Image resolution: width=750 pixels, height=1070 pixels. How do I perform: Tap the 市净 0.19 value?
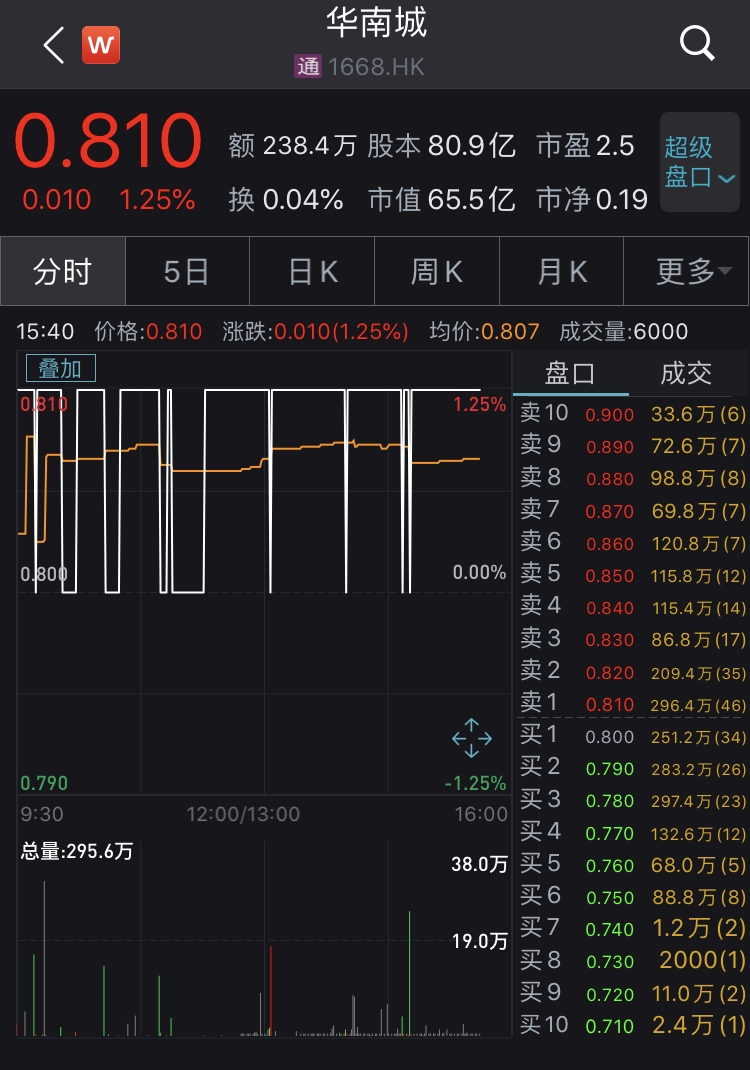click(592, 200)
